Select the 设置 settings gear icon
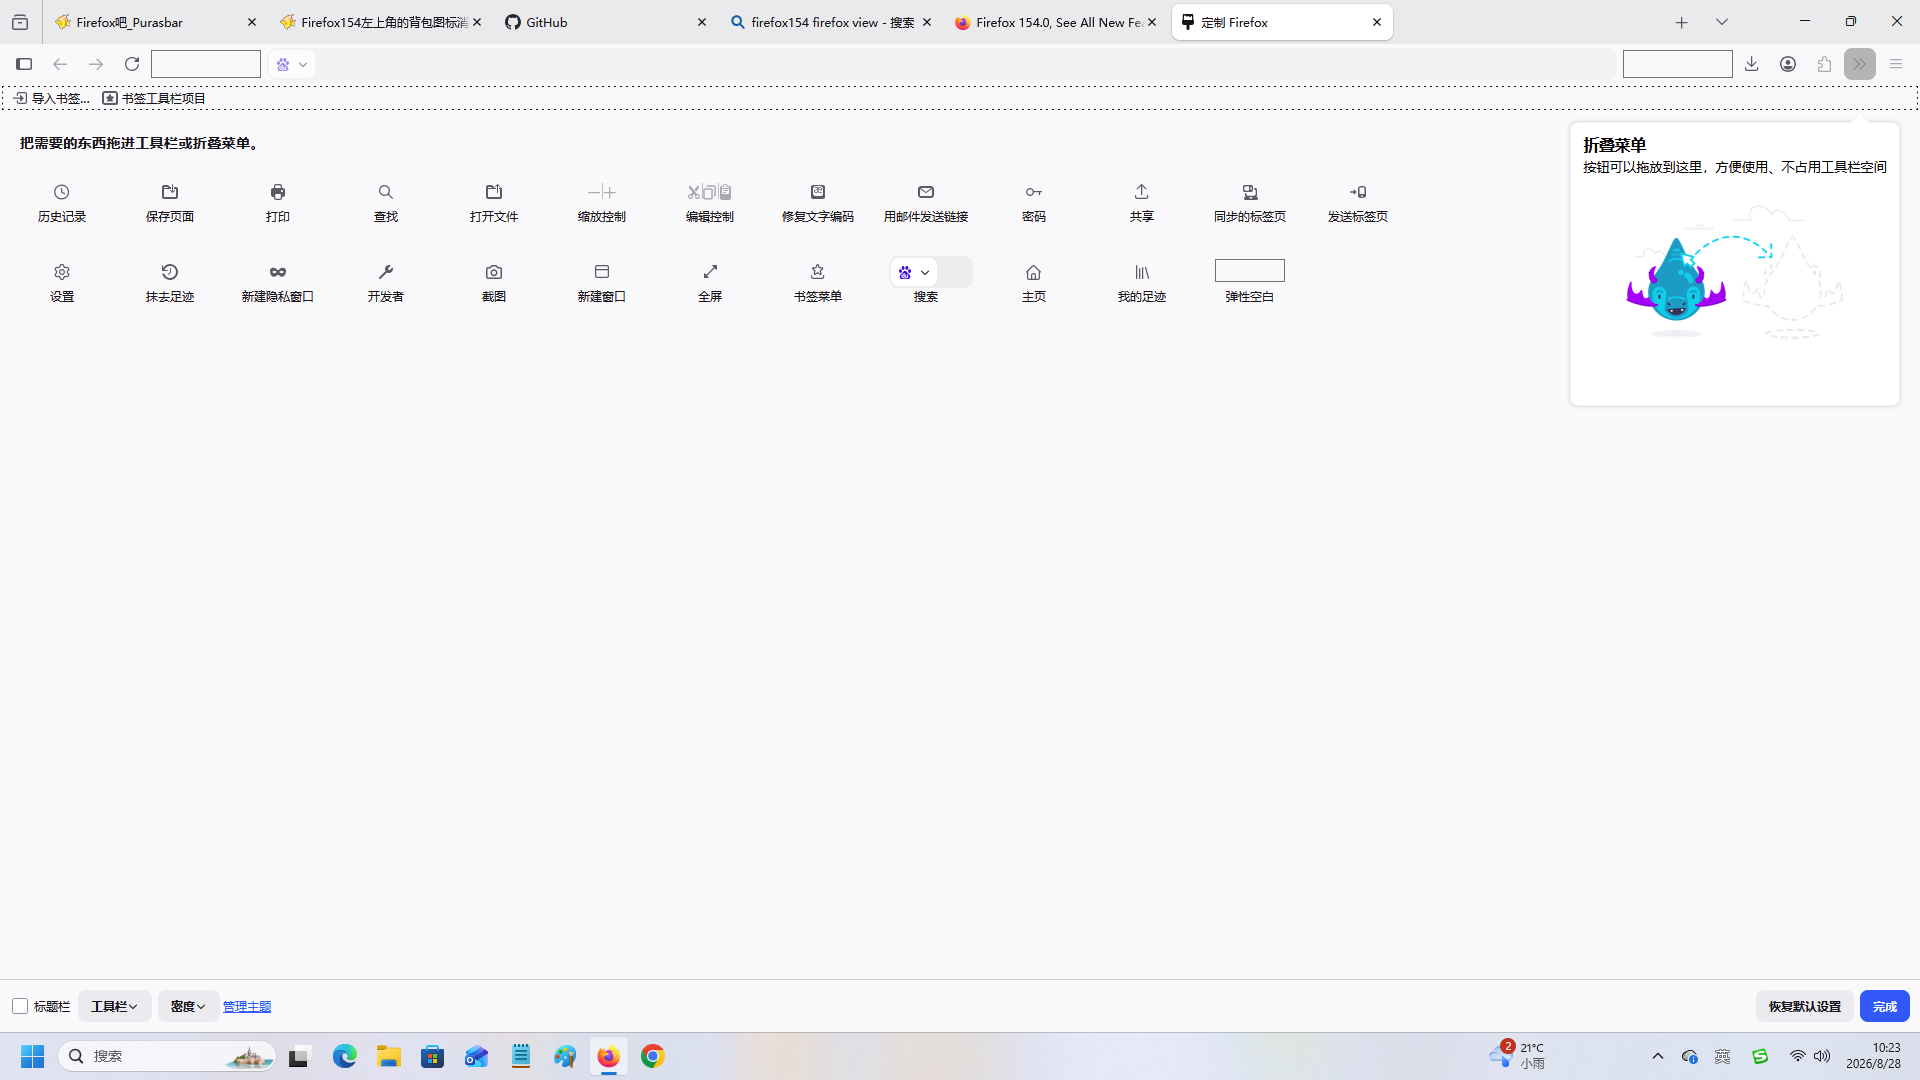This screenshot has height=1080, width=1920. (62, 272)
